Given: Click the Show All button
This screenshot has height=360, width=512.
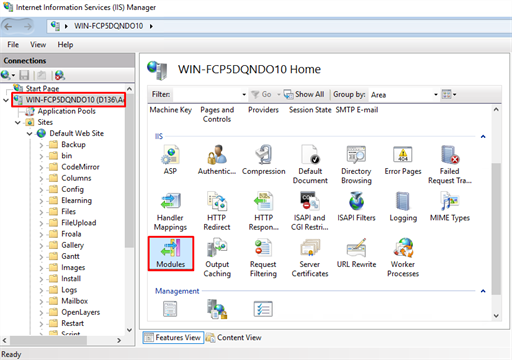Looking at the screenshot, I should (304, 94).
